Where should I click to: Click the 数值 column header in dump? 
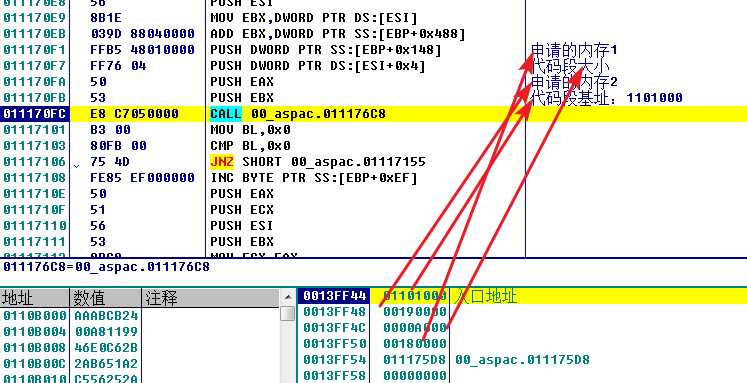(x=106, y=298)
